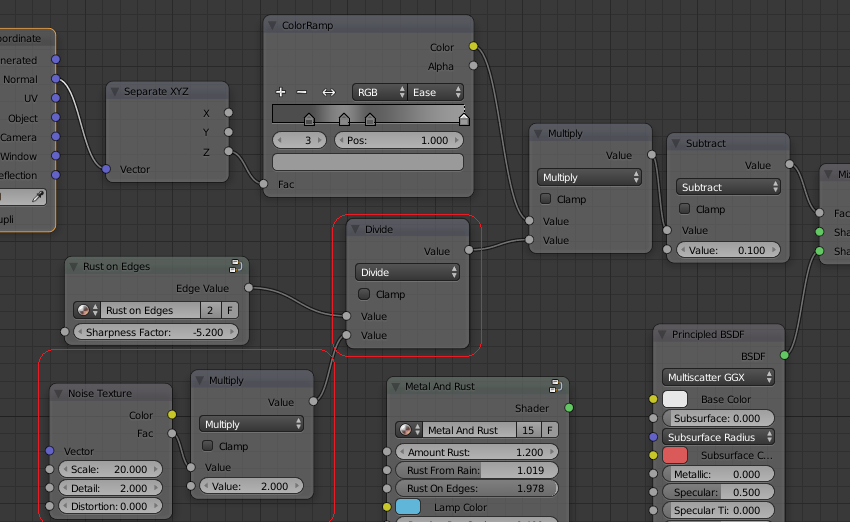
Task: Open the upper Multiply operation dropdown
Action: pos(589,177)
